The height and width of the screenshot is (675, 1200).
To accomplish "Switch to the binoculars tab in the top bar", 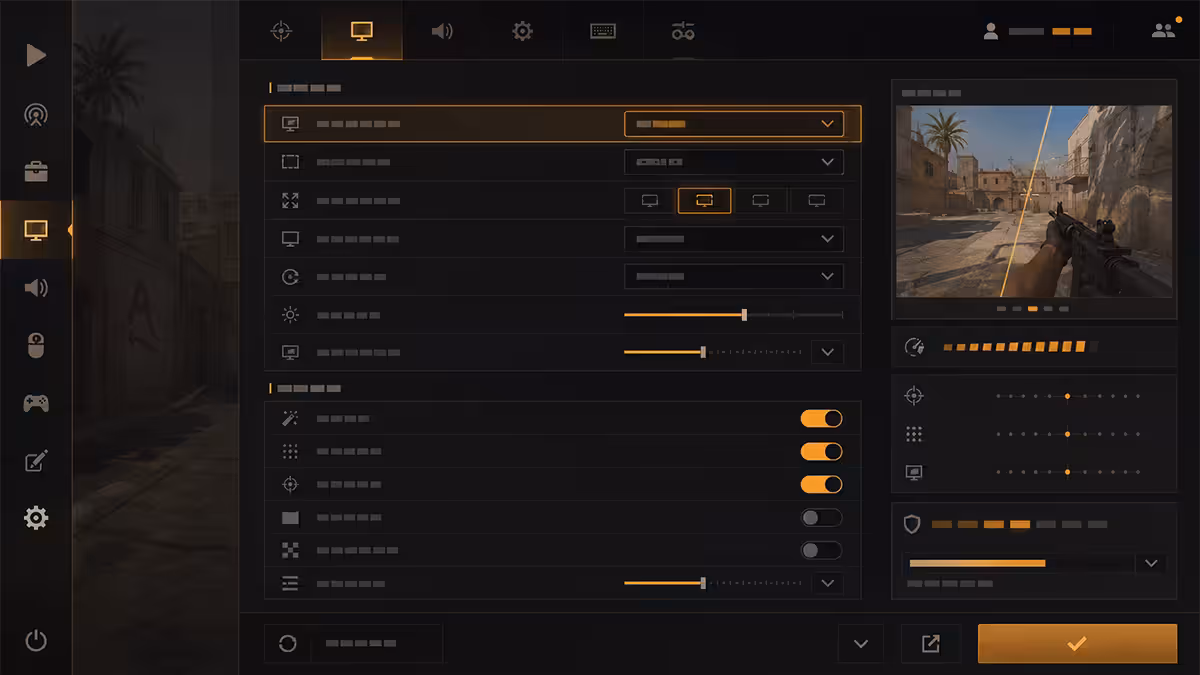I will click(x=683, y=31).
